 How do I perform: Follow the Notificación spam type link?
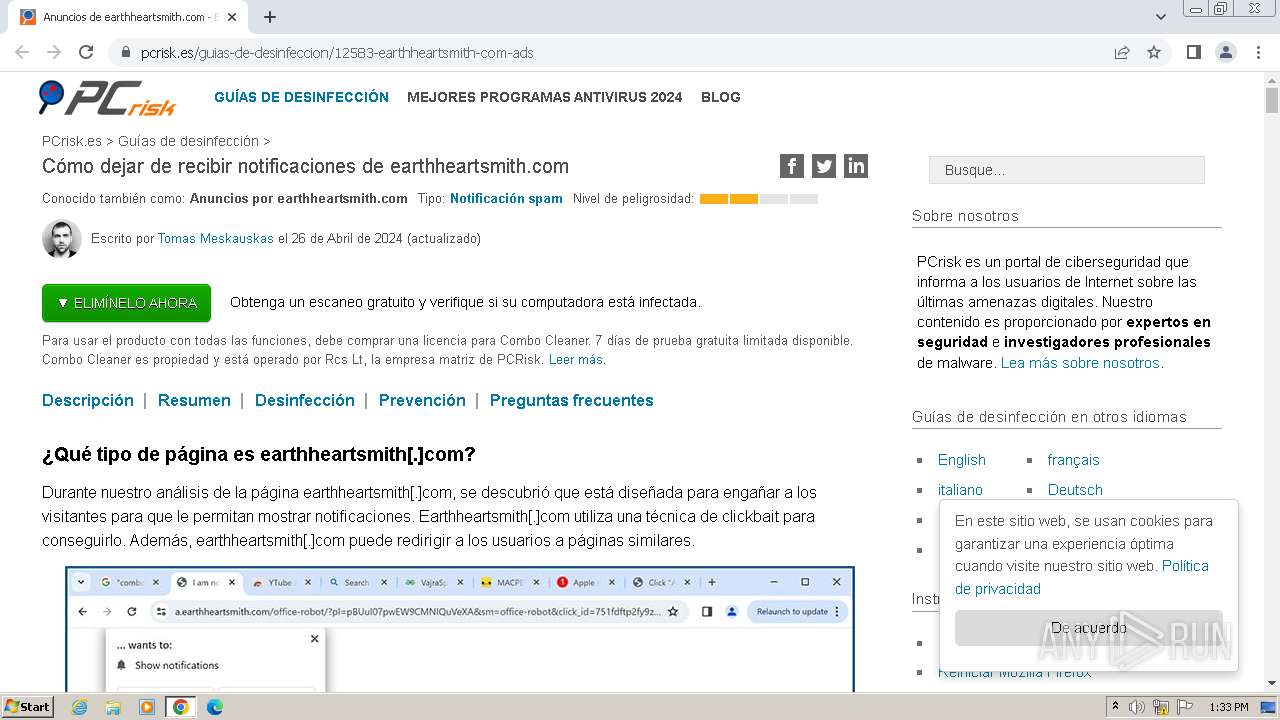point(506,198)
